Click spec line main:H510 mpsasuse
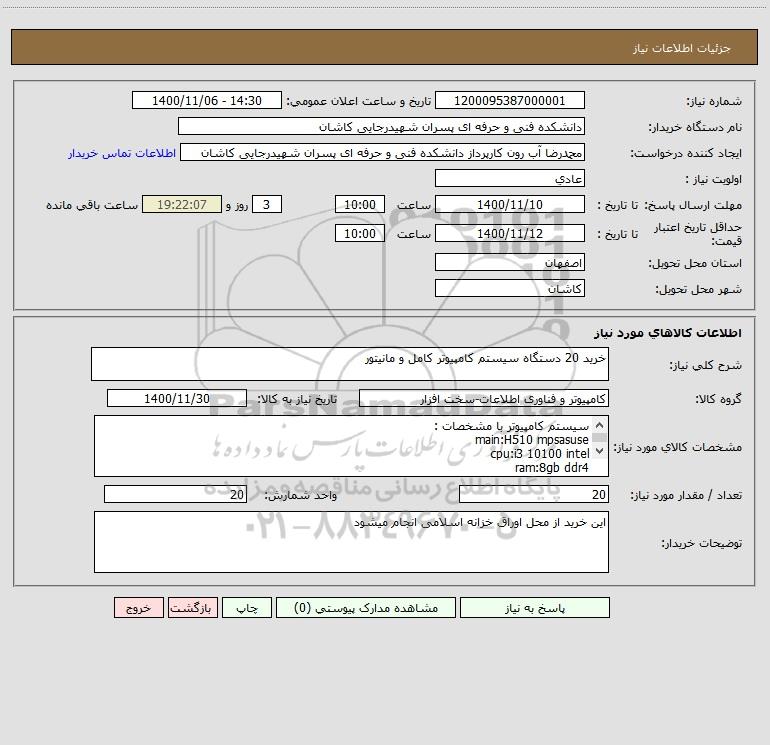Viewport: 770px width, 745px height. click(531, 440)
